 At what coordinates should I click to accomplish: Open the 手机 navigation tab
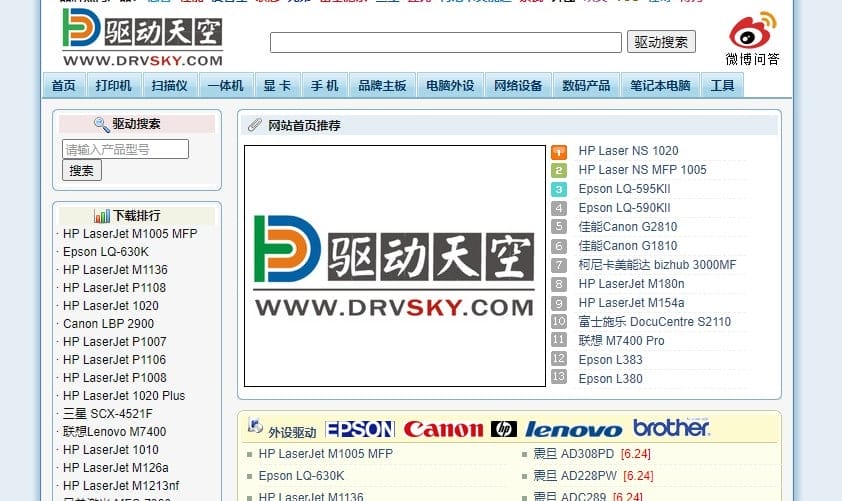[324, 85]
